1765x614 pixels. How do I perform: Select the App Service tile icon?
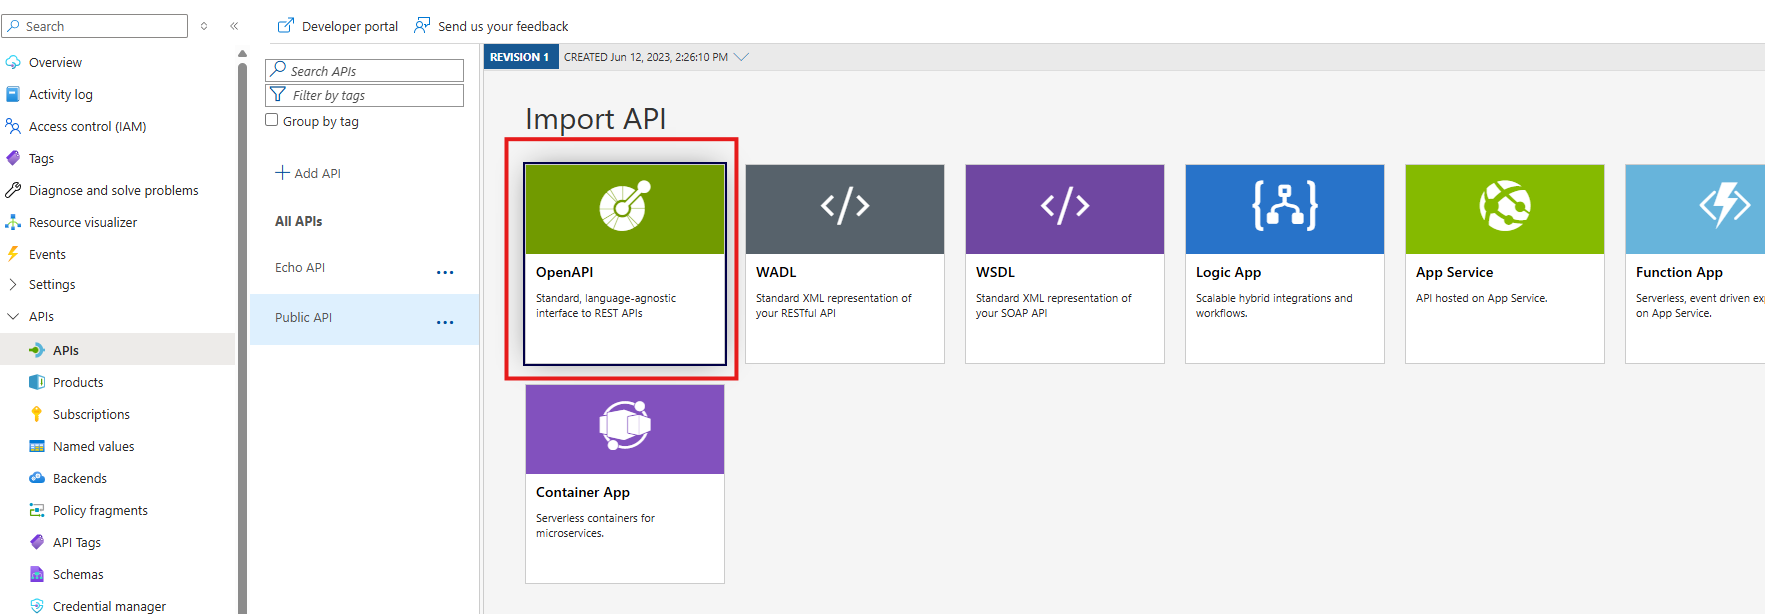point(1504,207)
